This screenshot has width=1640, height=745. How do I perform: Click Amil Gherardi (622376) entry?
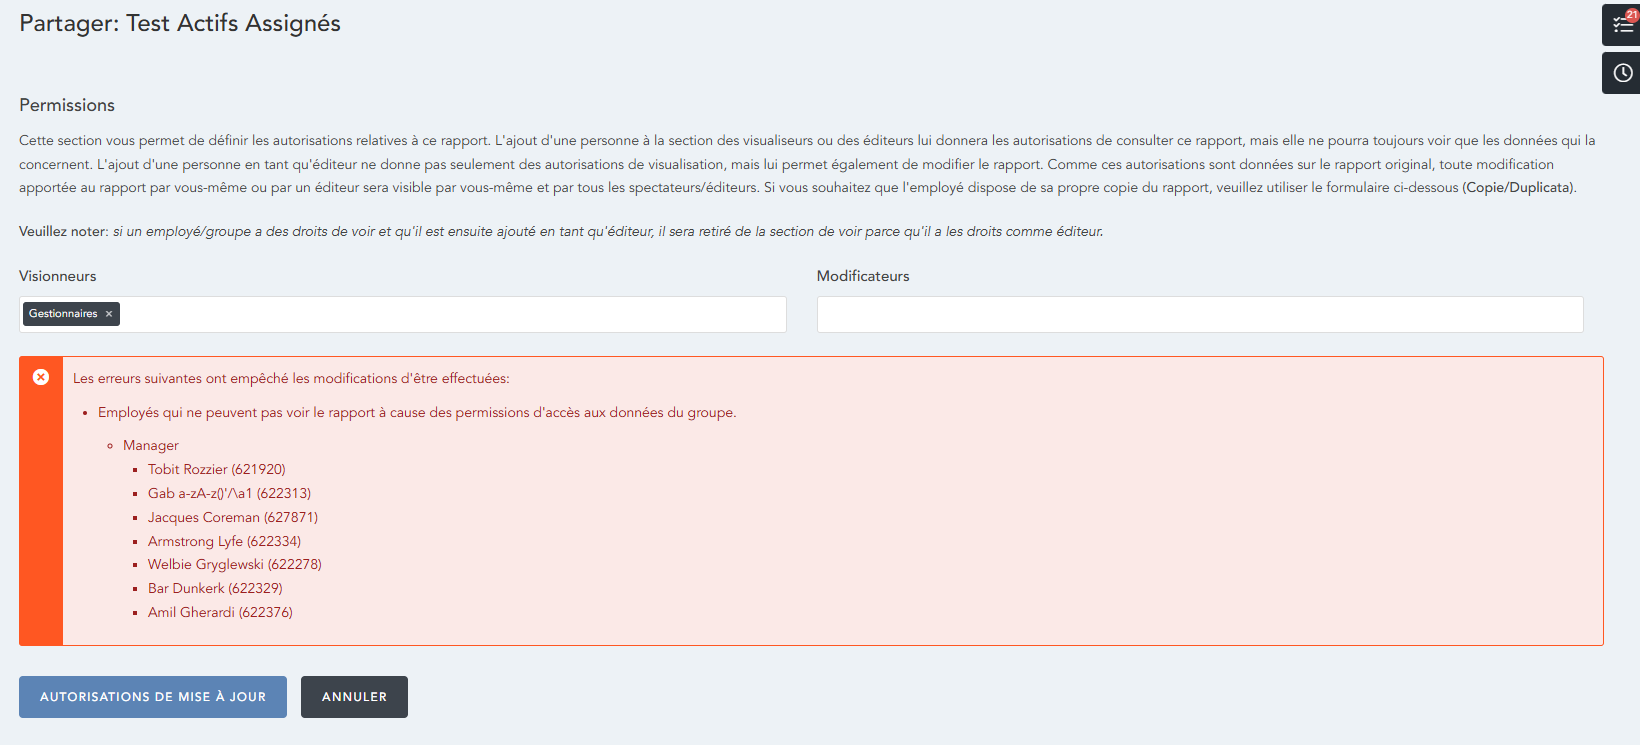(x=220, y=613)
